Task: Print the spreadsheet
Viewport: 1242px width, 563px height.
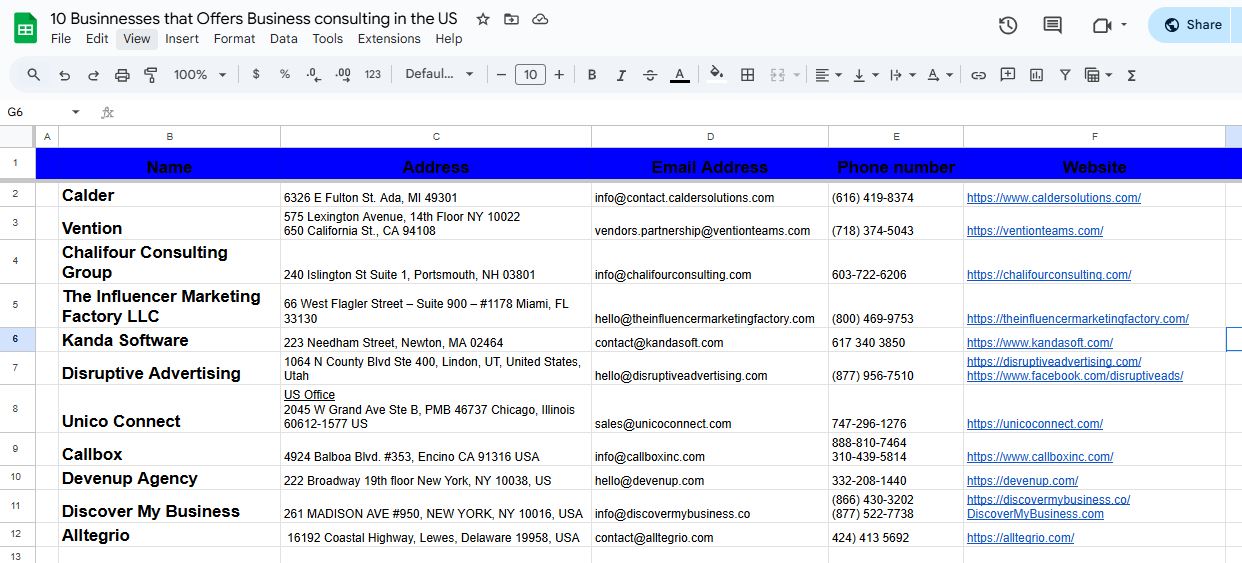Action: [x=122, y=75]
